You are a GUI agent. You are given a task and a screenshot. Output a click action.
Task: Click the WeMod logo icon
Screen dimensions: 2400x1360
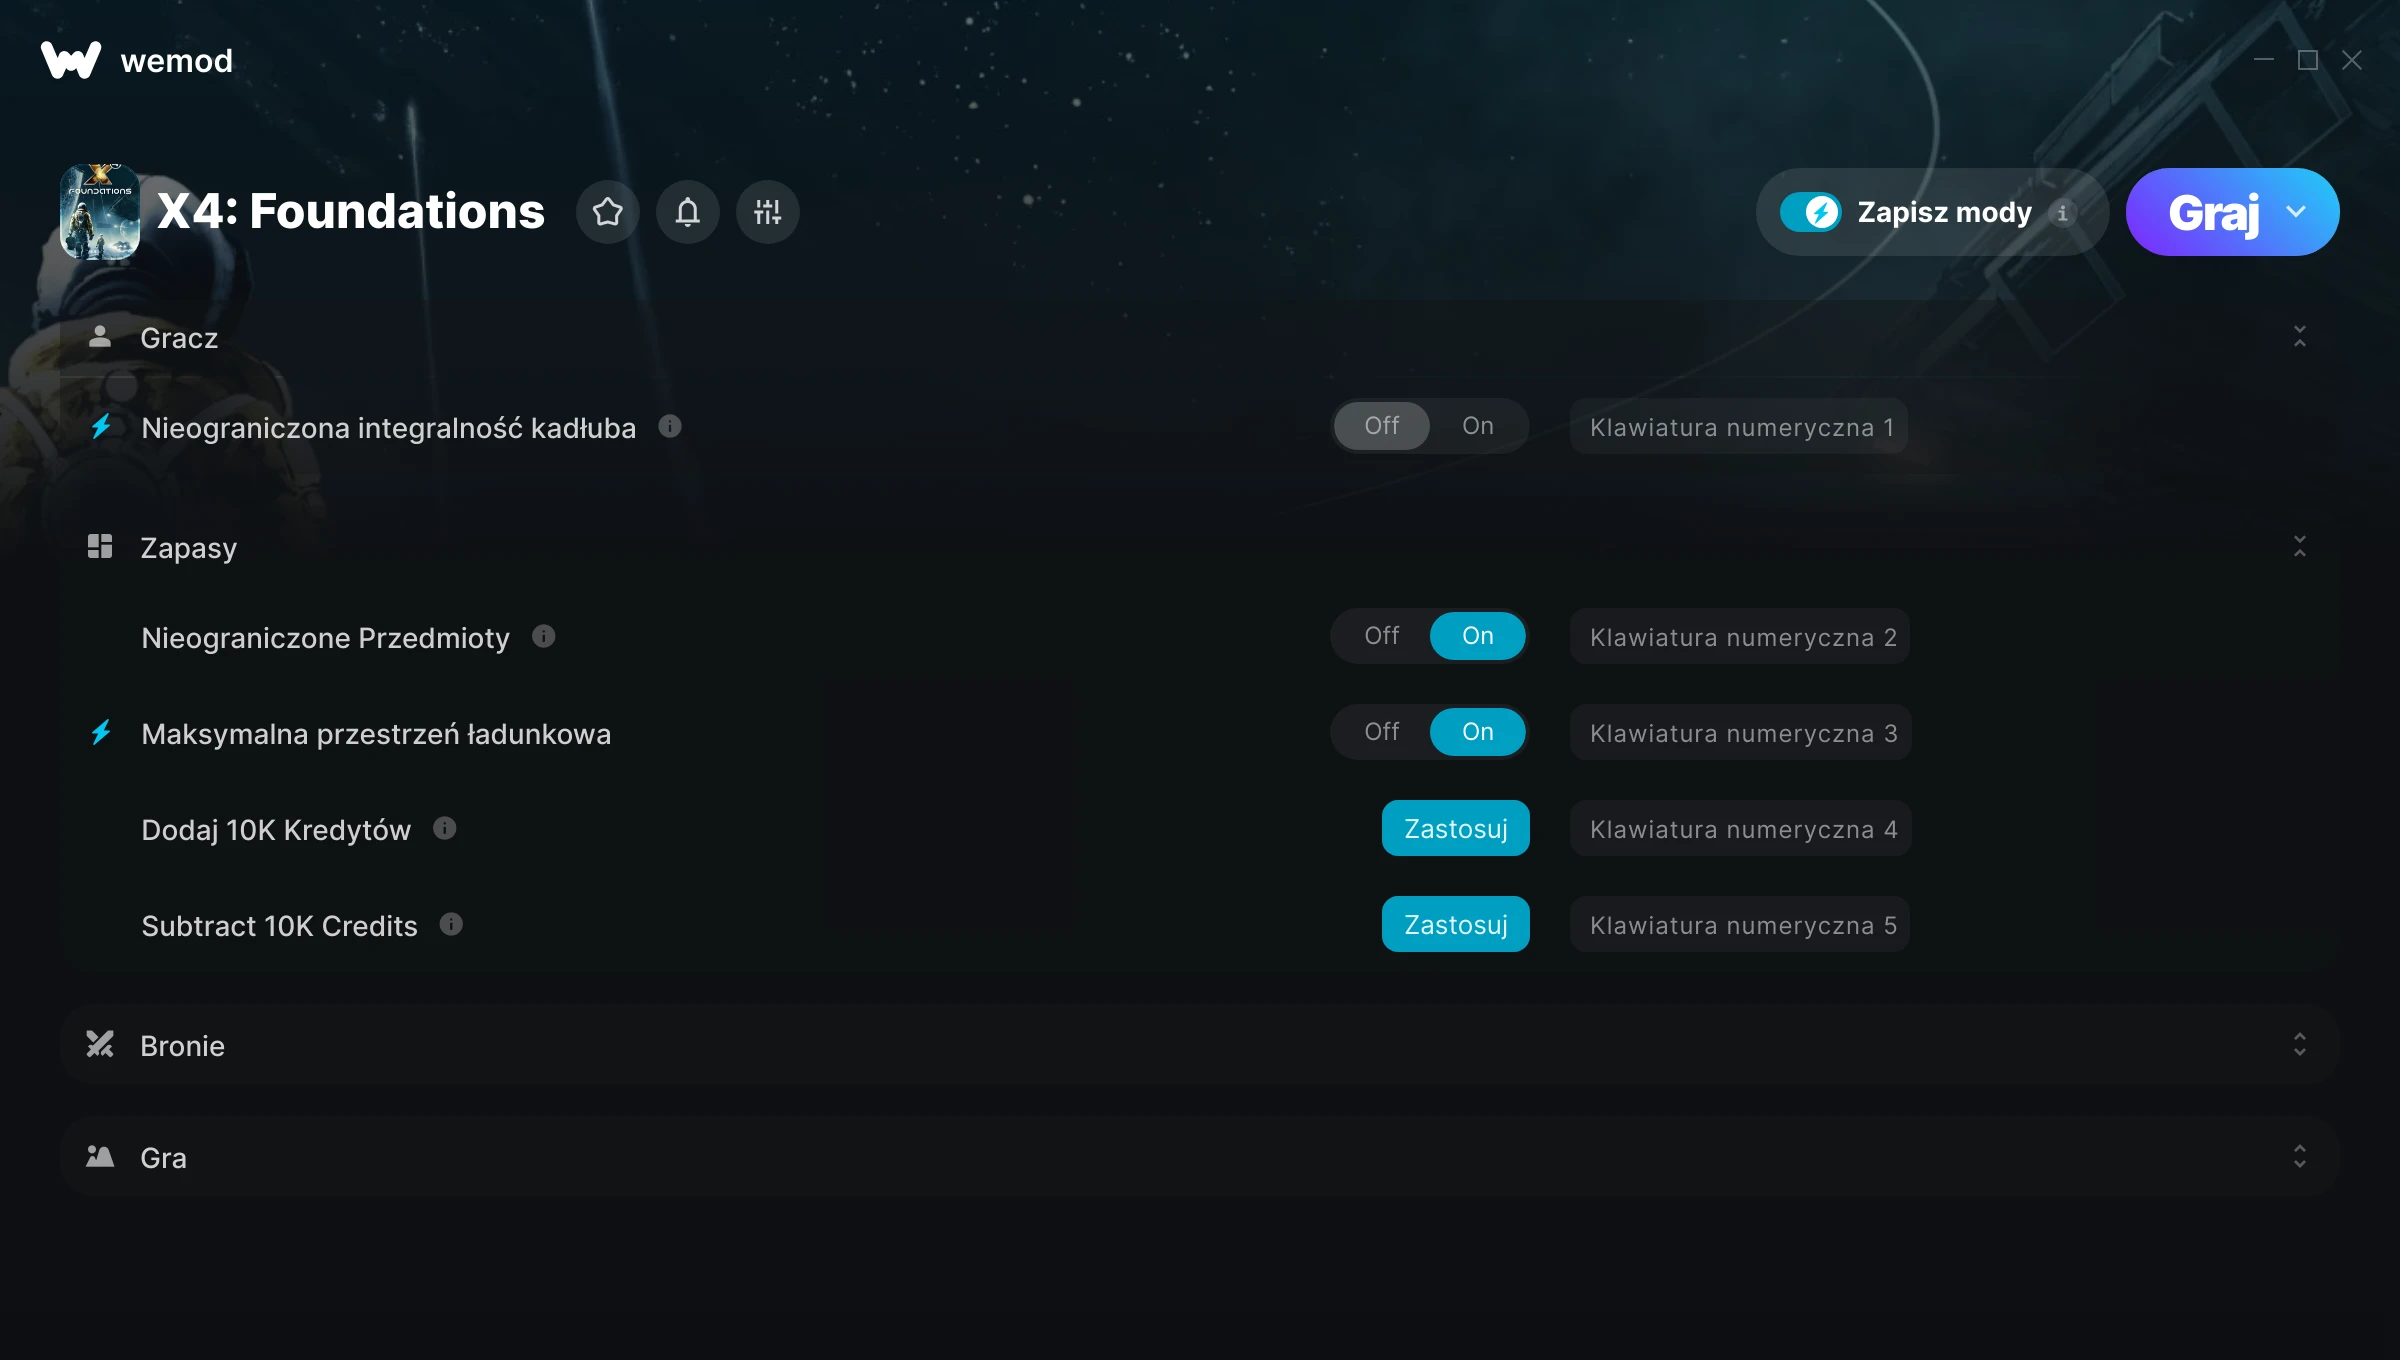tap(71, 60)
